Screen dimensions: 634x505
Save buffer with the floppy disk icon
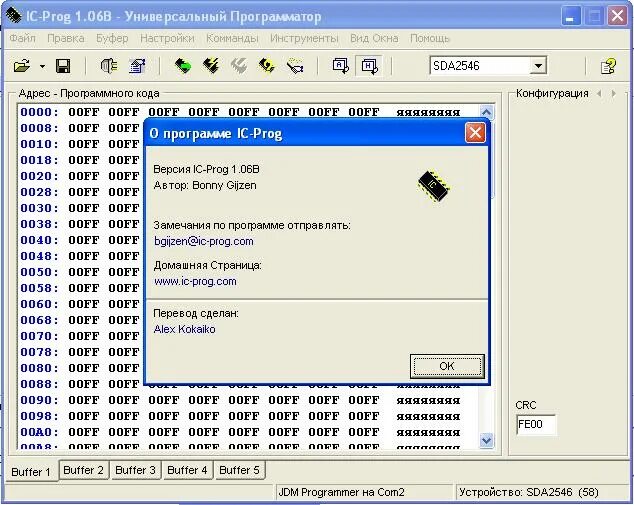[63, 66]
